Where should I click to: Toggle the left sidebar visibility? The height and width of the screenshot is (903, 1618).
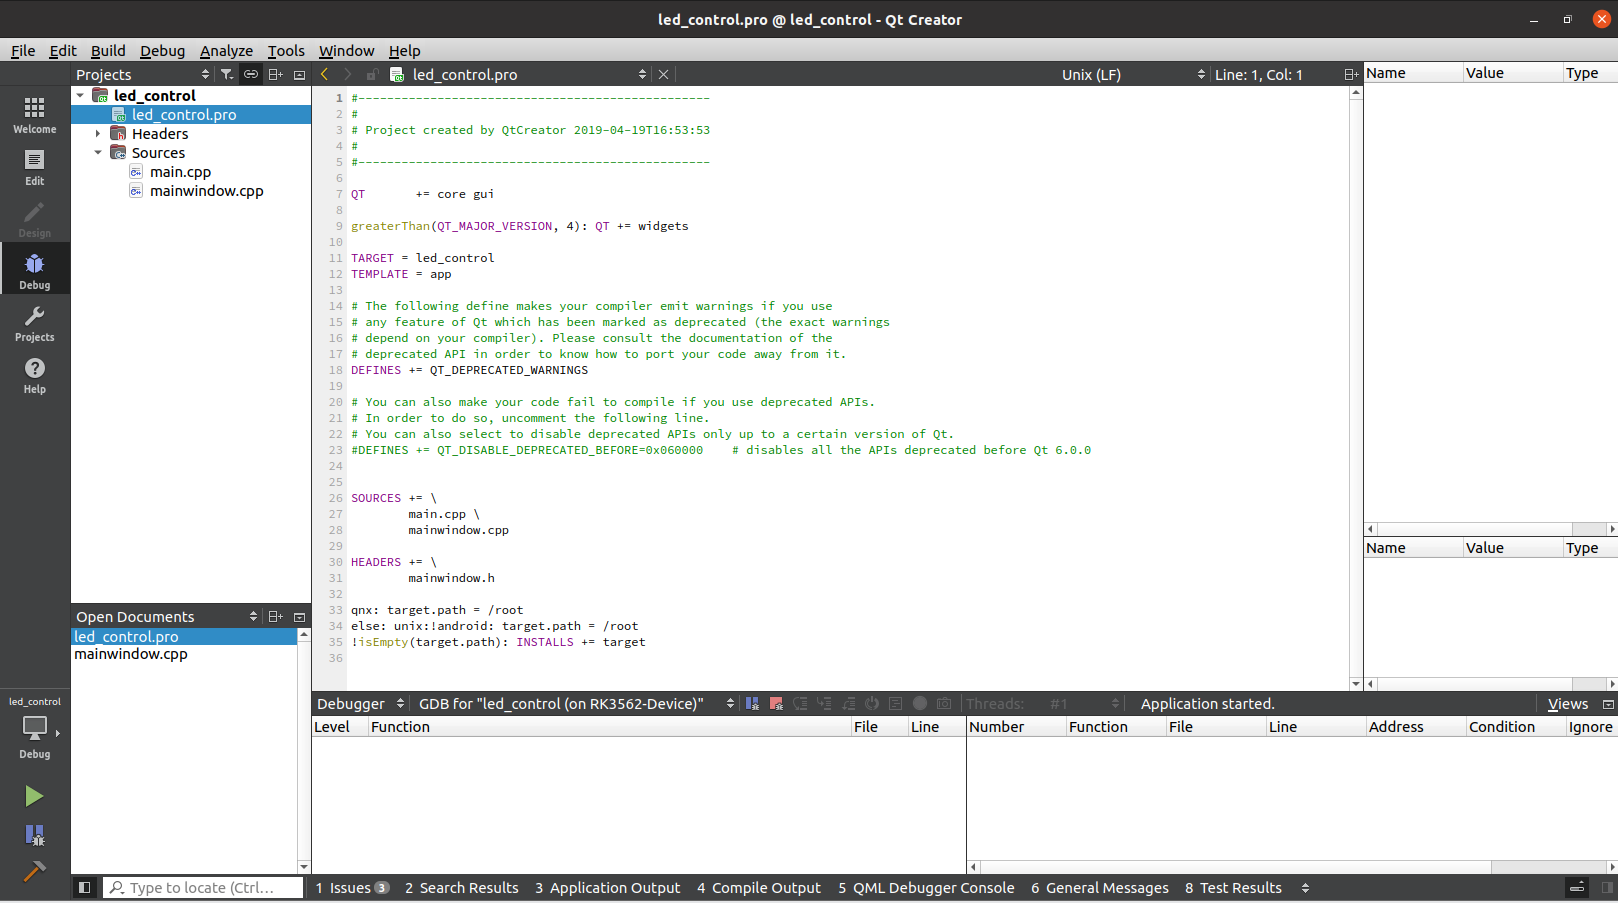[x=85, y=887]
